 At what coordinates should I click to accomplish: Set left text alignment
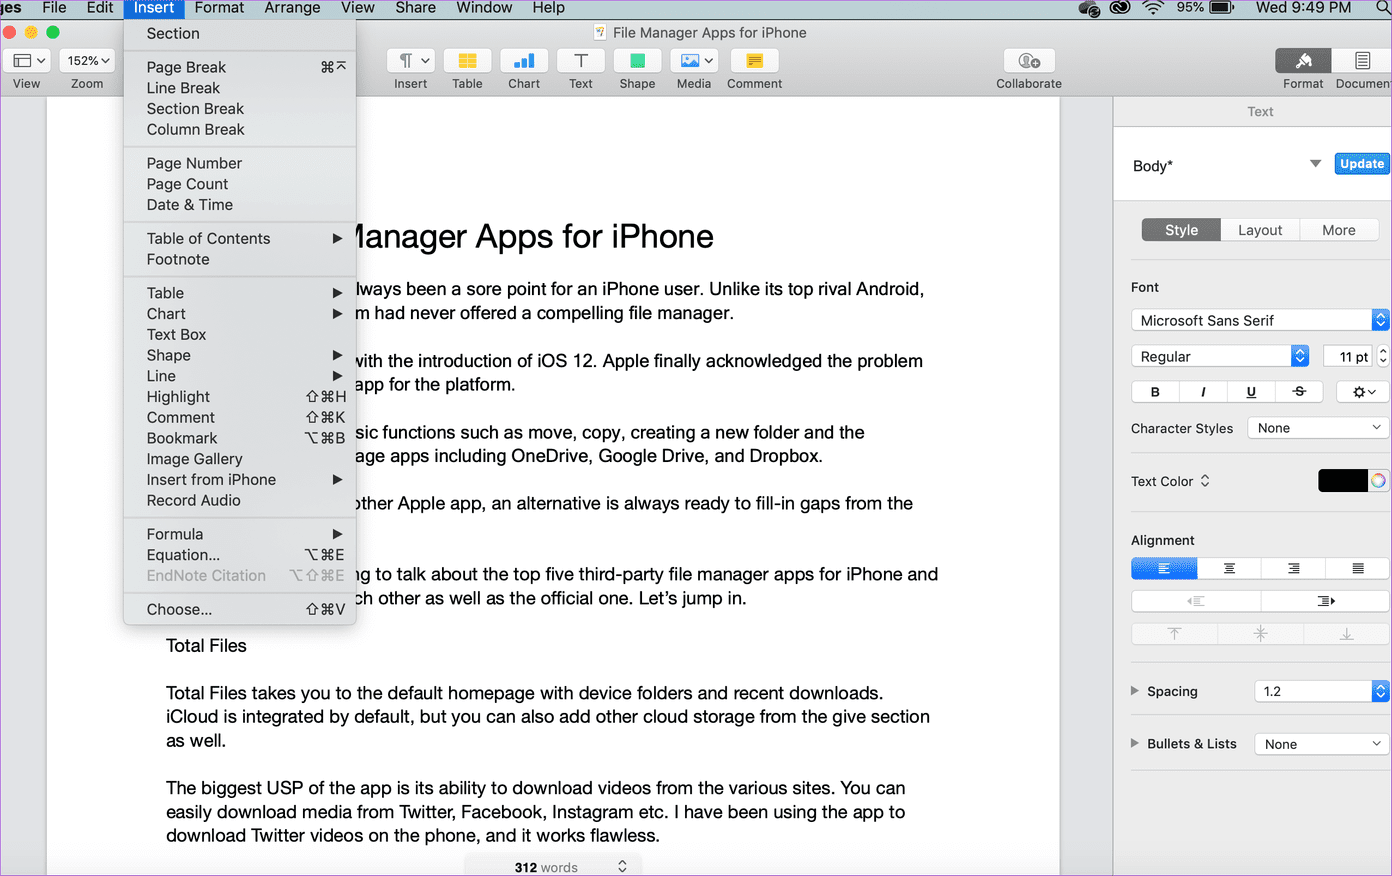1164,569
